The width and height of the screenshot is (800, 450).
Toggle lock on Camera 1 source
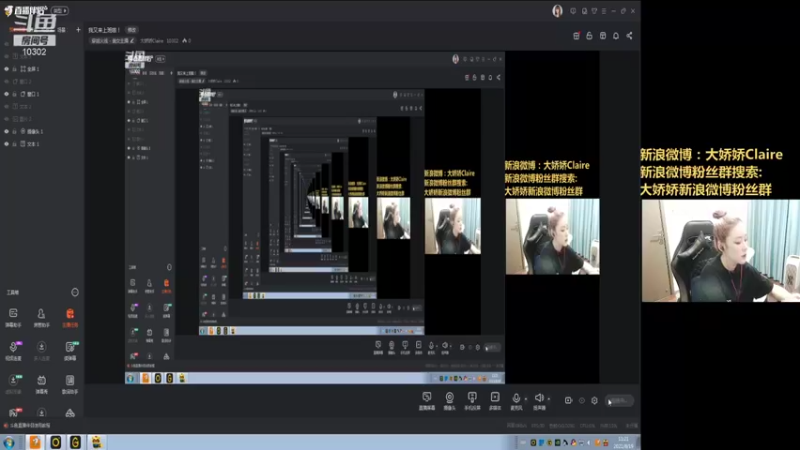click(15, 132)
